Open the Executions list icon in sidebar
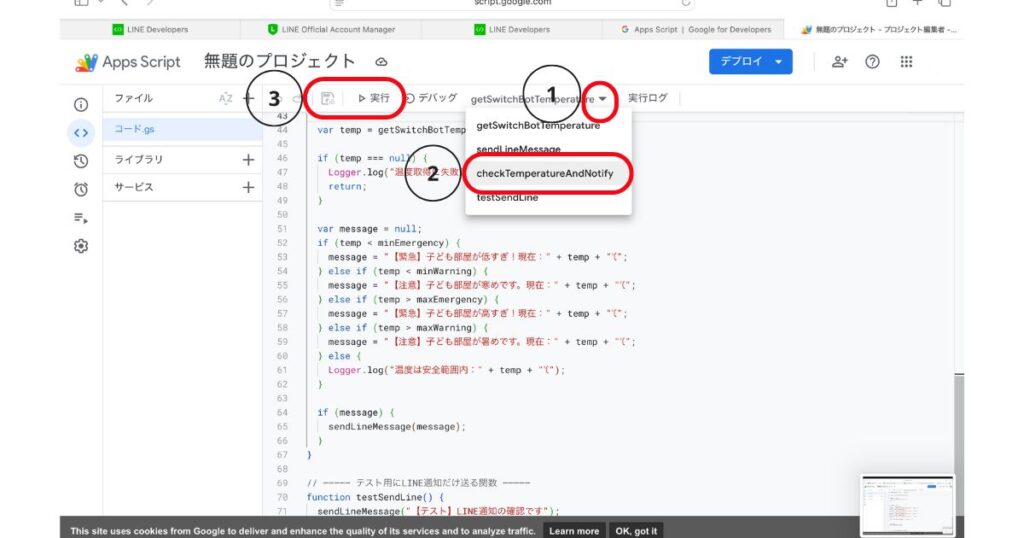 pyautogui.click(x=81, y=218)
